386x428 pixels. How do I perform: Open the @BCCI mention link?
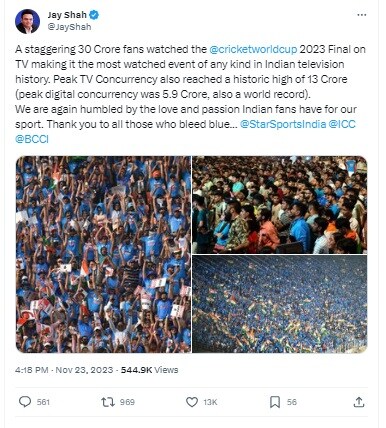(x=32, y=139)
